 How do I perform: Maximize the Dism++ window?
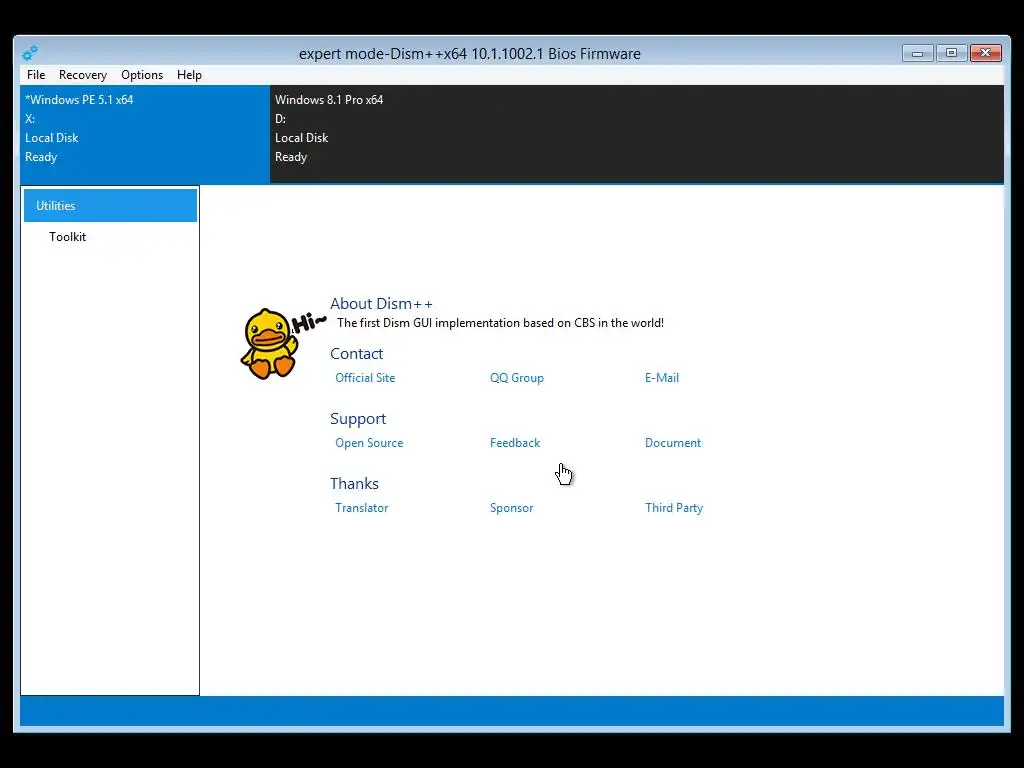point(952,53)
